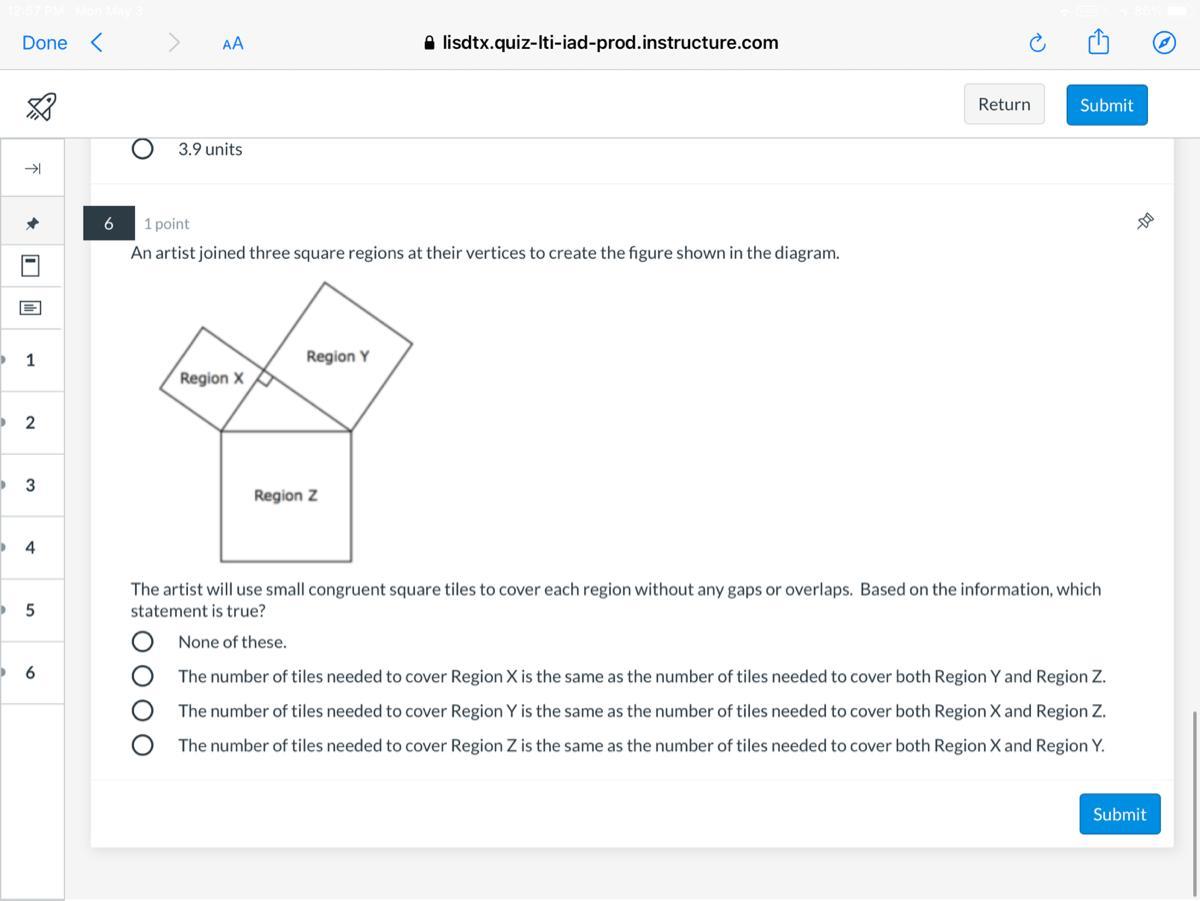Click the squares diagram image

coord(286,422)
